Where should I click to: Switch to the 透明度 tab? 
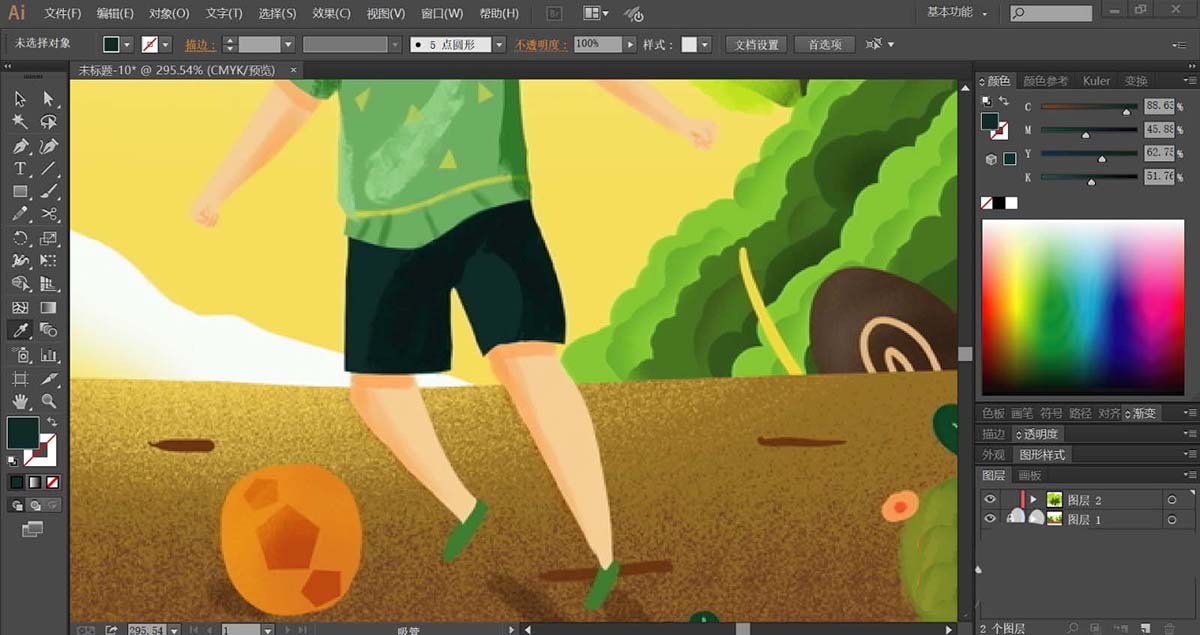[x=1040, y=434]
